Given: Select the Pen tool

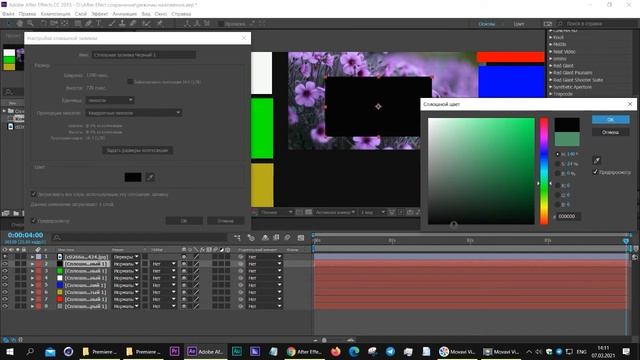Looking at the screenshot, I should 88,24.
